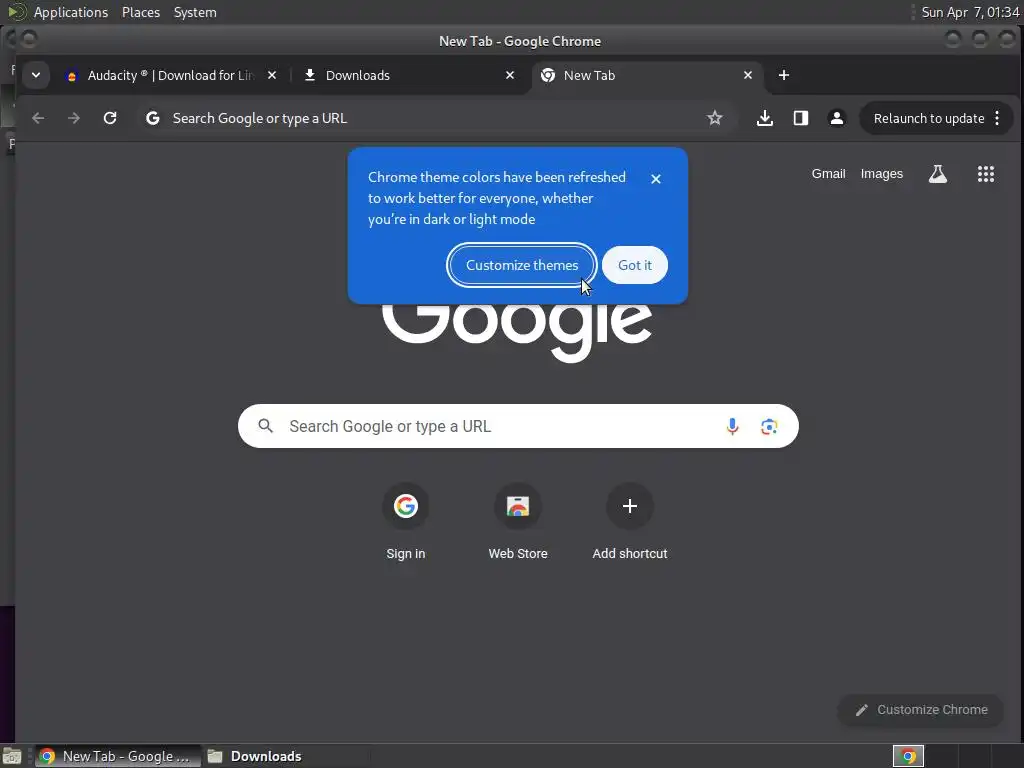The height and width of the screenshot is (768, 1024).
Task: Open the Sign in shortcut
Action: point(406,521)
